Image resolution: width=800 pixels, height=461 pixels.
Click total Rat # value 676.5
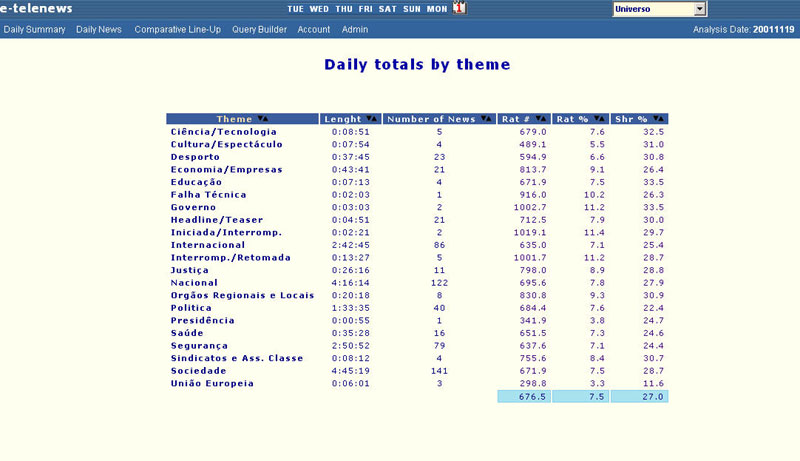coord(532,396)
